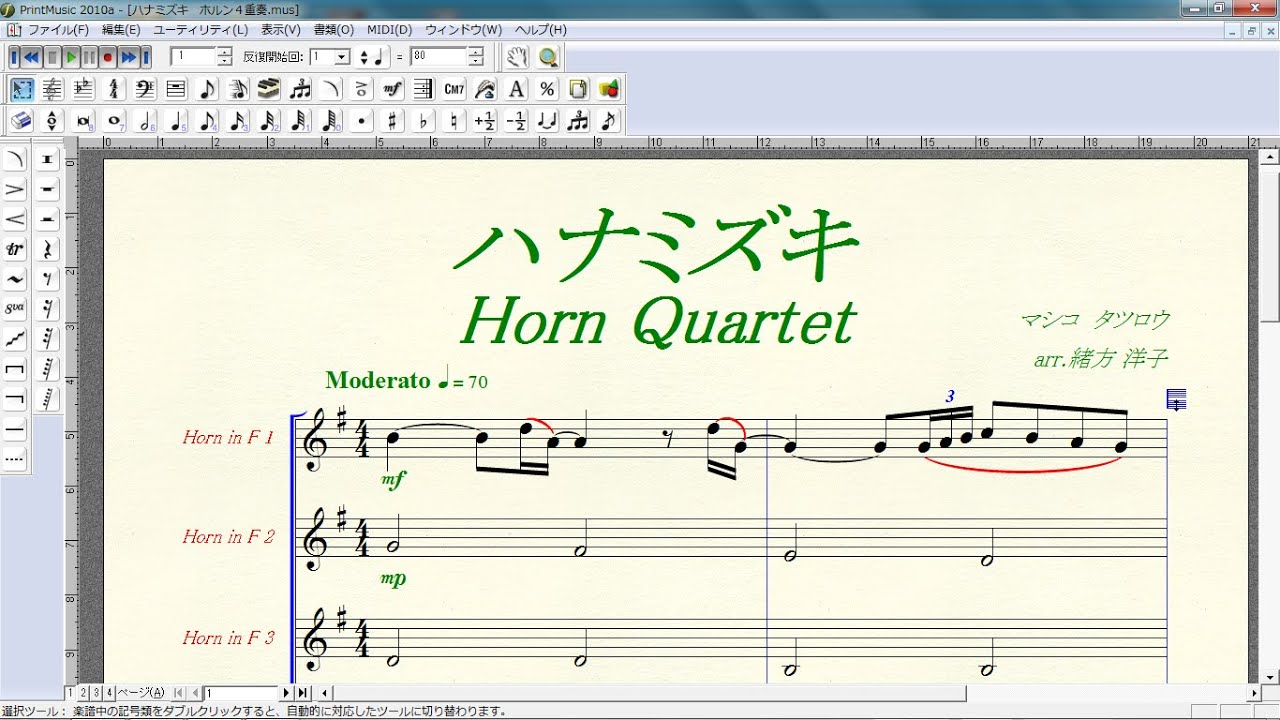Select the Tuplet tool
Viewport: 1280px width, 720px height.
click(300, 89)
